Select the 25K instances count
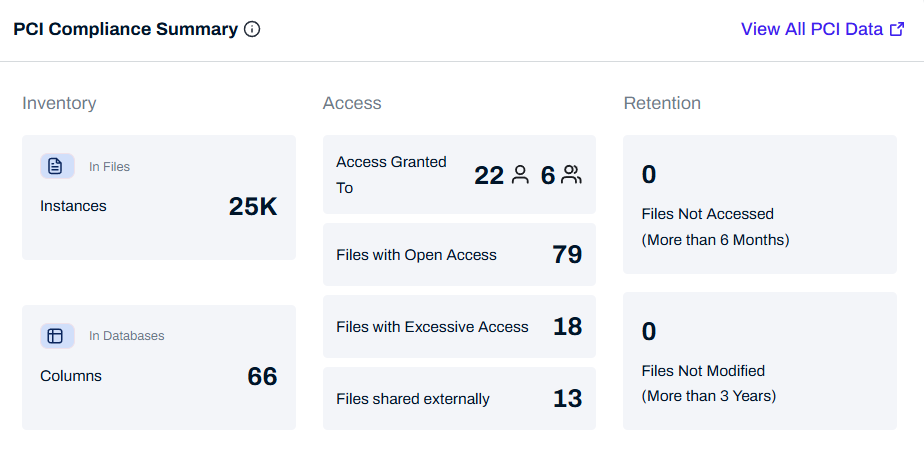The width and height of the screenshot is (924, 451). pos(253,206)
